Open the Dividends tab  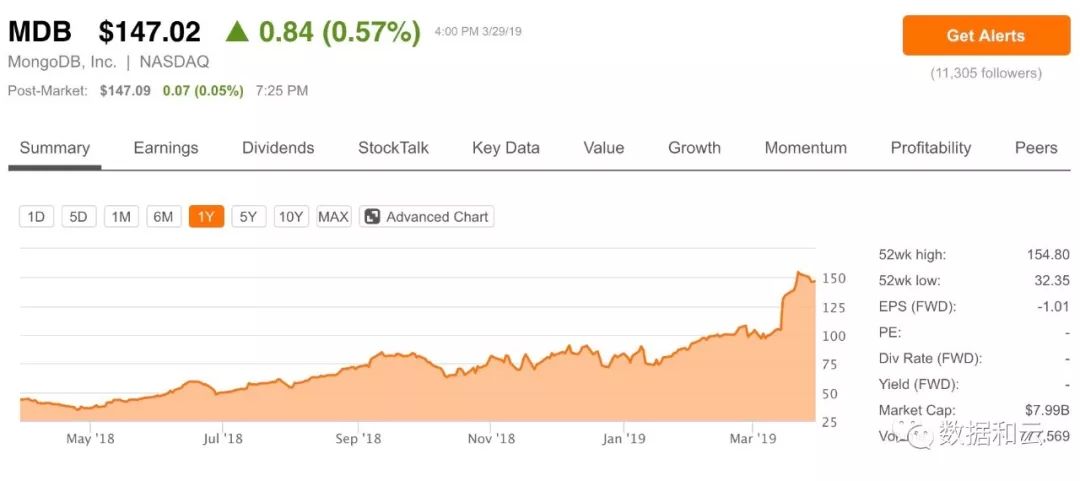(278, 148)
